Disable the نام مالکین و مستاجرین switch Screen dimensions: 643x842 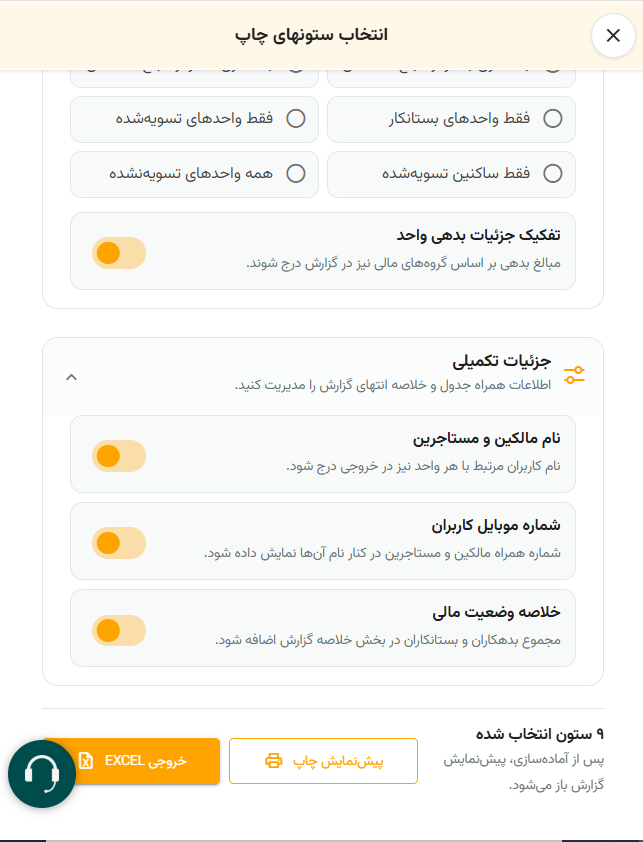click(119, 456)
